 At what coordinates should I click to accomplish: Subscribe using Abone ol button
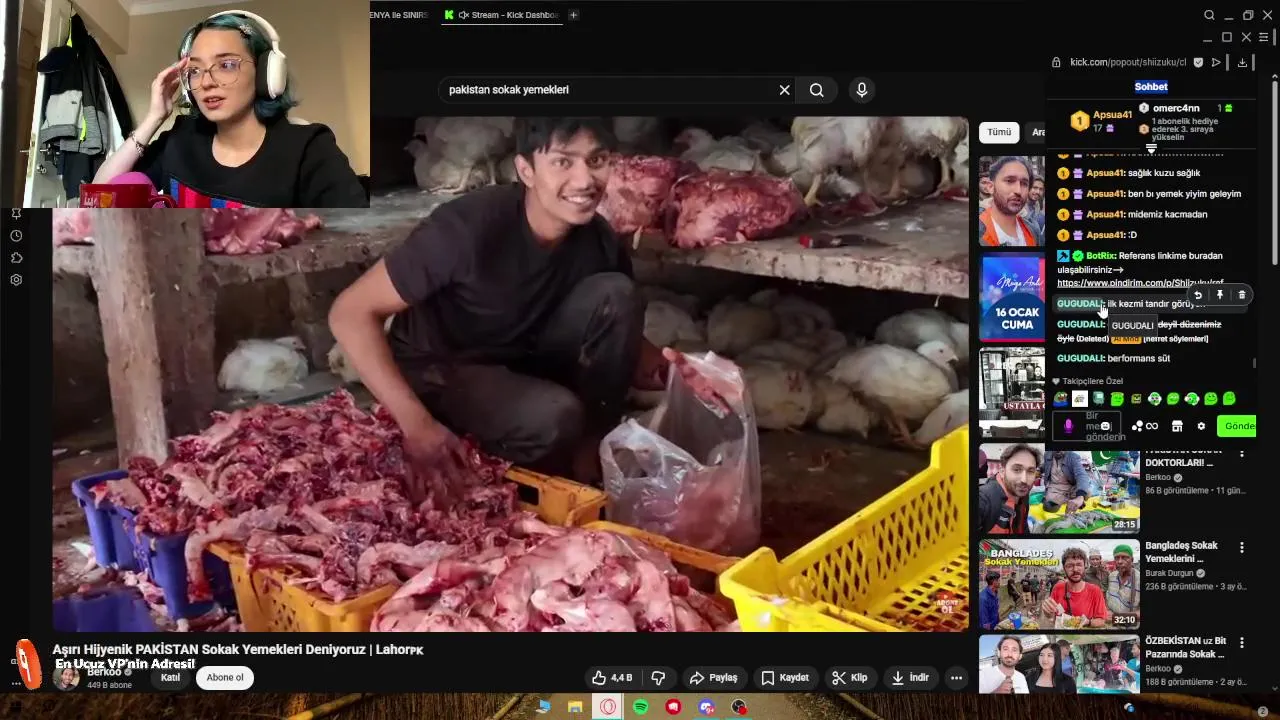point(225,678)
